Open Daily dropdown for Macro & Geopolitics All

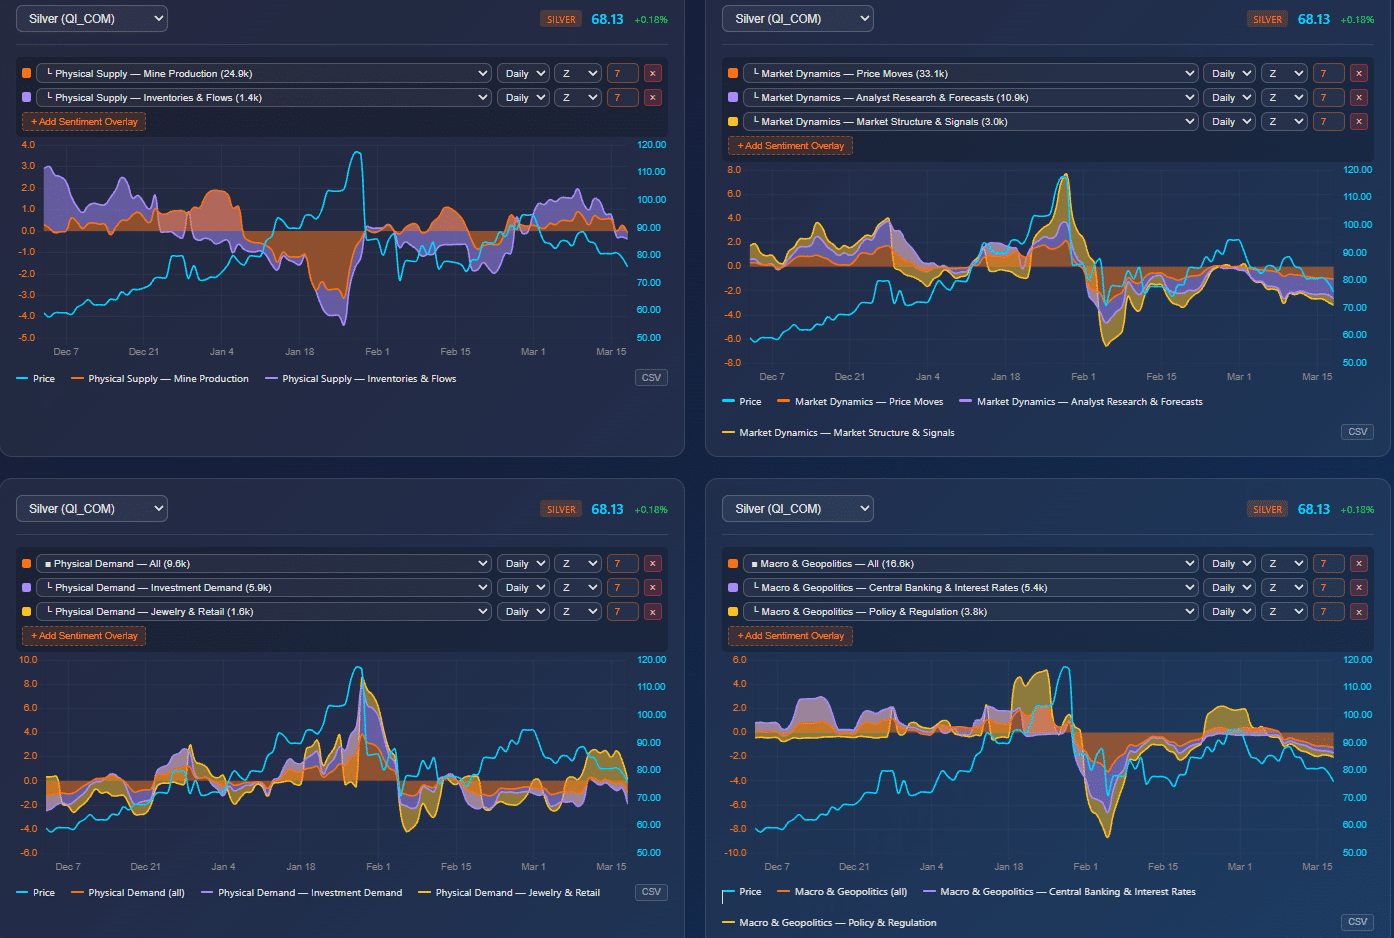[1229, 563]
